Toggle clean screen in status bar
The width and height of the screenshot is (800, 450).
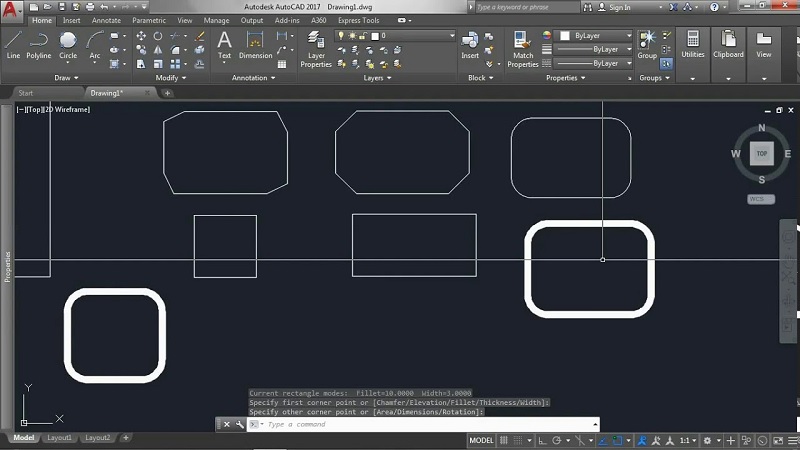pos(778,440)
